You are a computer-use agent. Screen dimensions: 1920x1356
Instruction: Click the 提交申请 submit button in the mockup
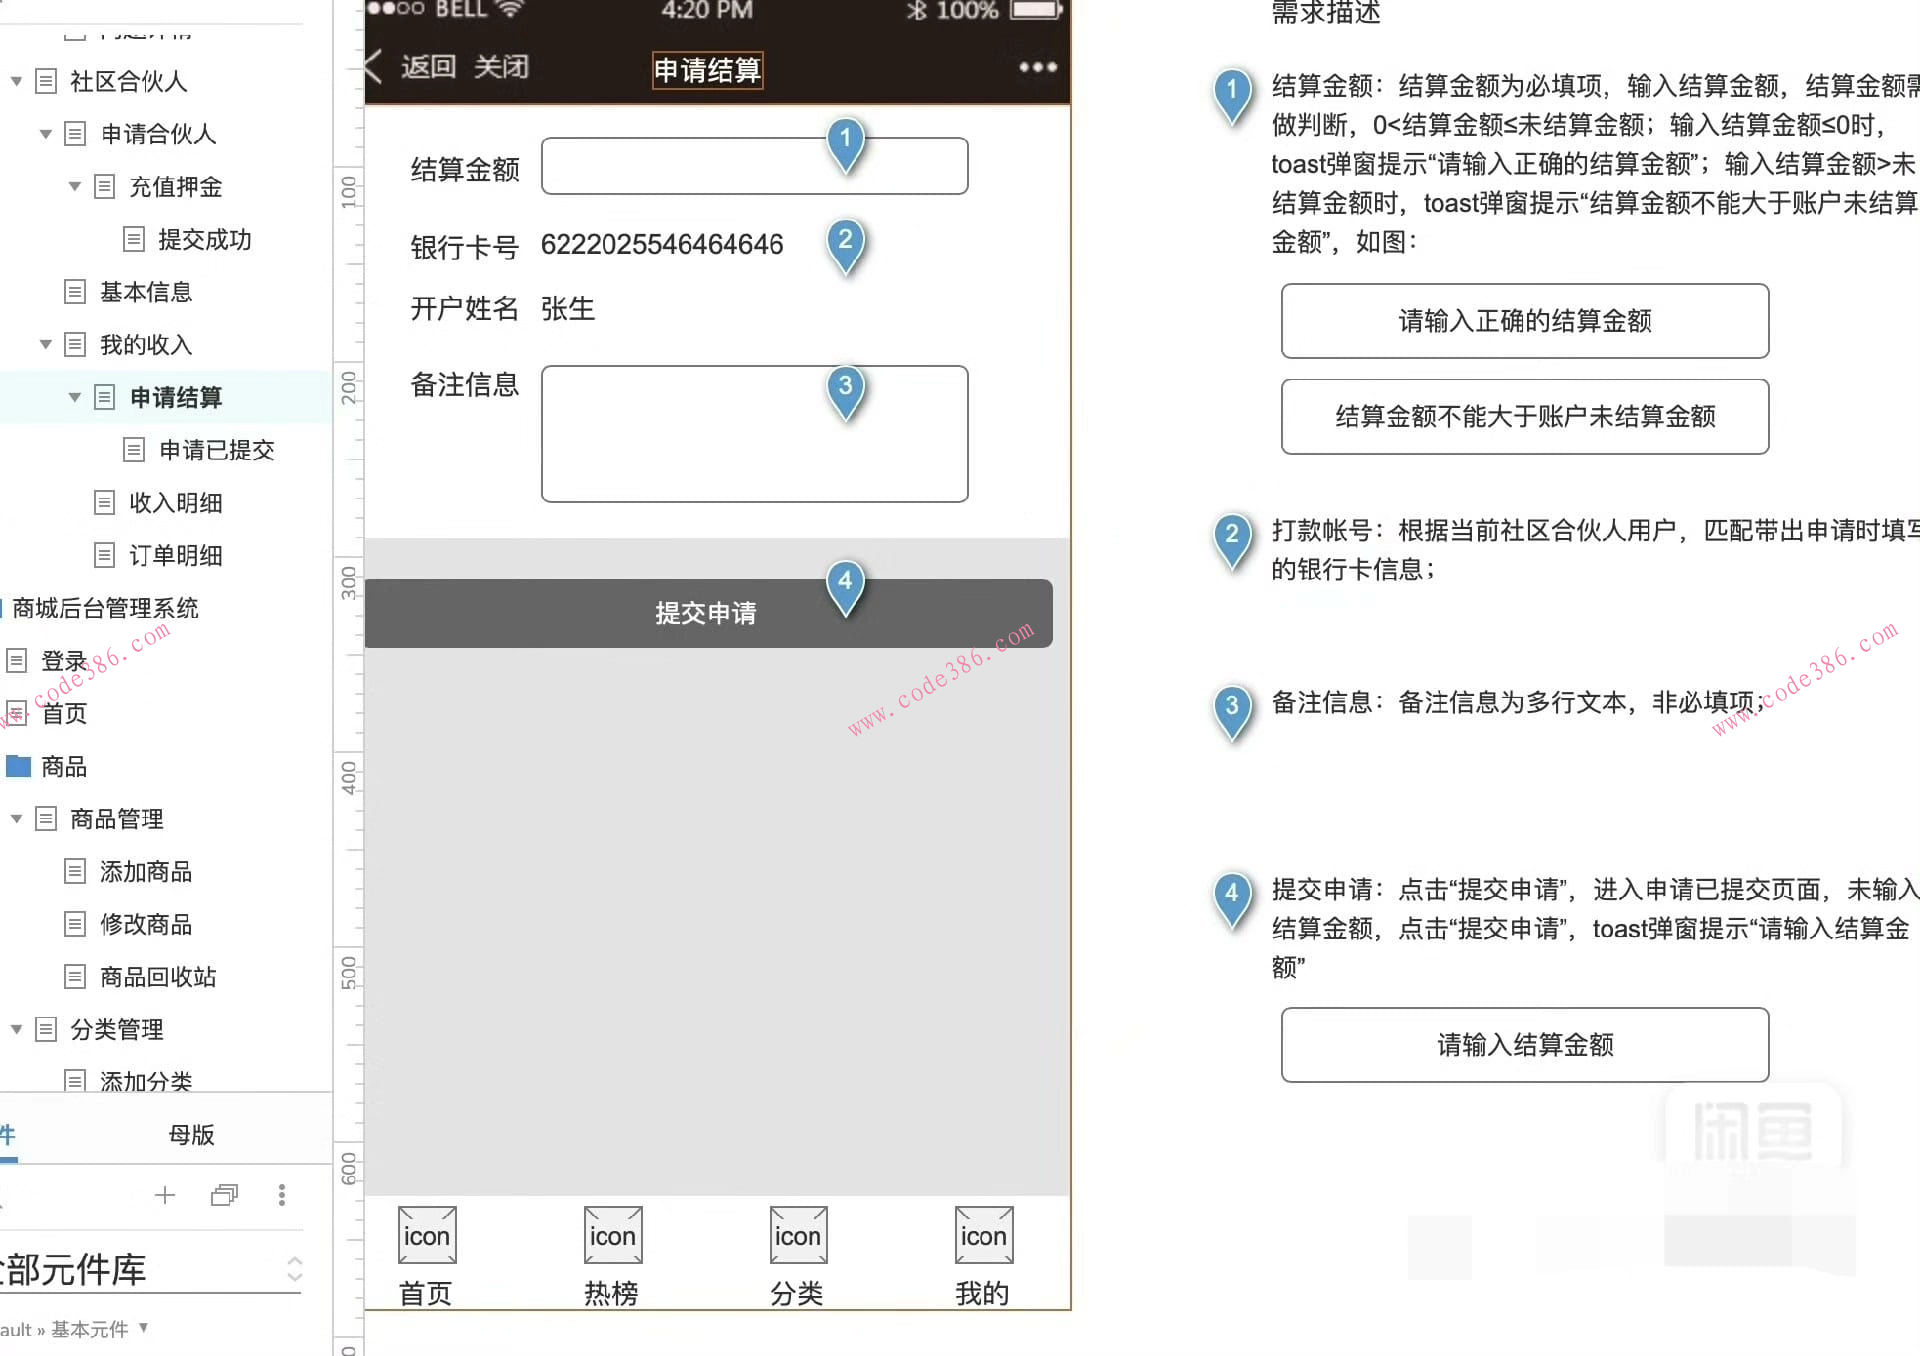tap(707, 613)
